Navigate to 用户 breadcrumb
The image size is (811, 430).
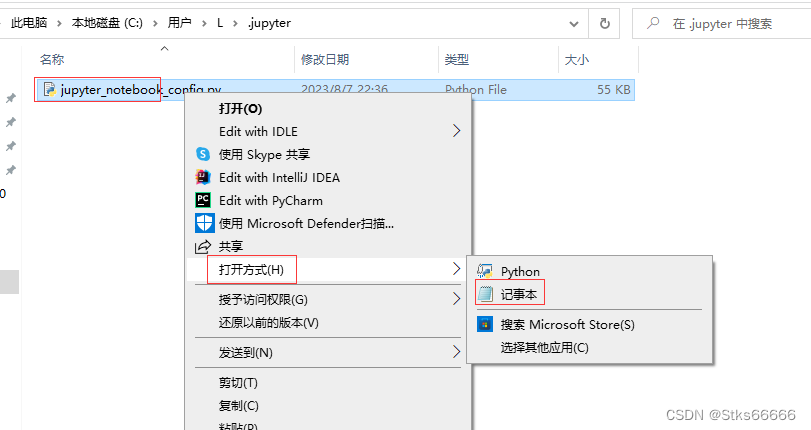(x=179, y=23)
